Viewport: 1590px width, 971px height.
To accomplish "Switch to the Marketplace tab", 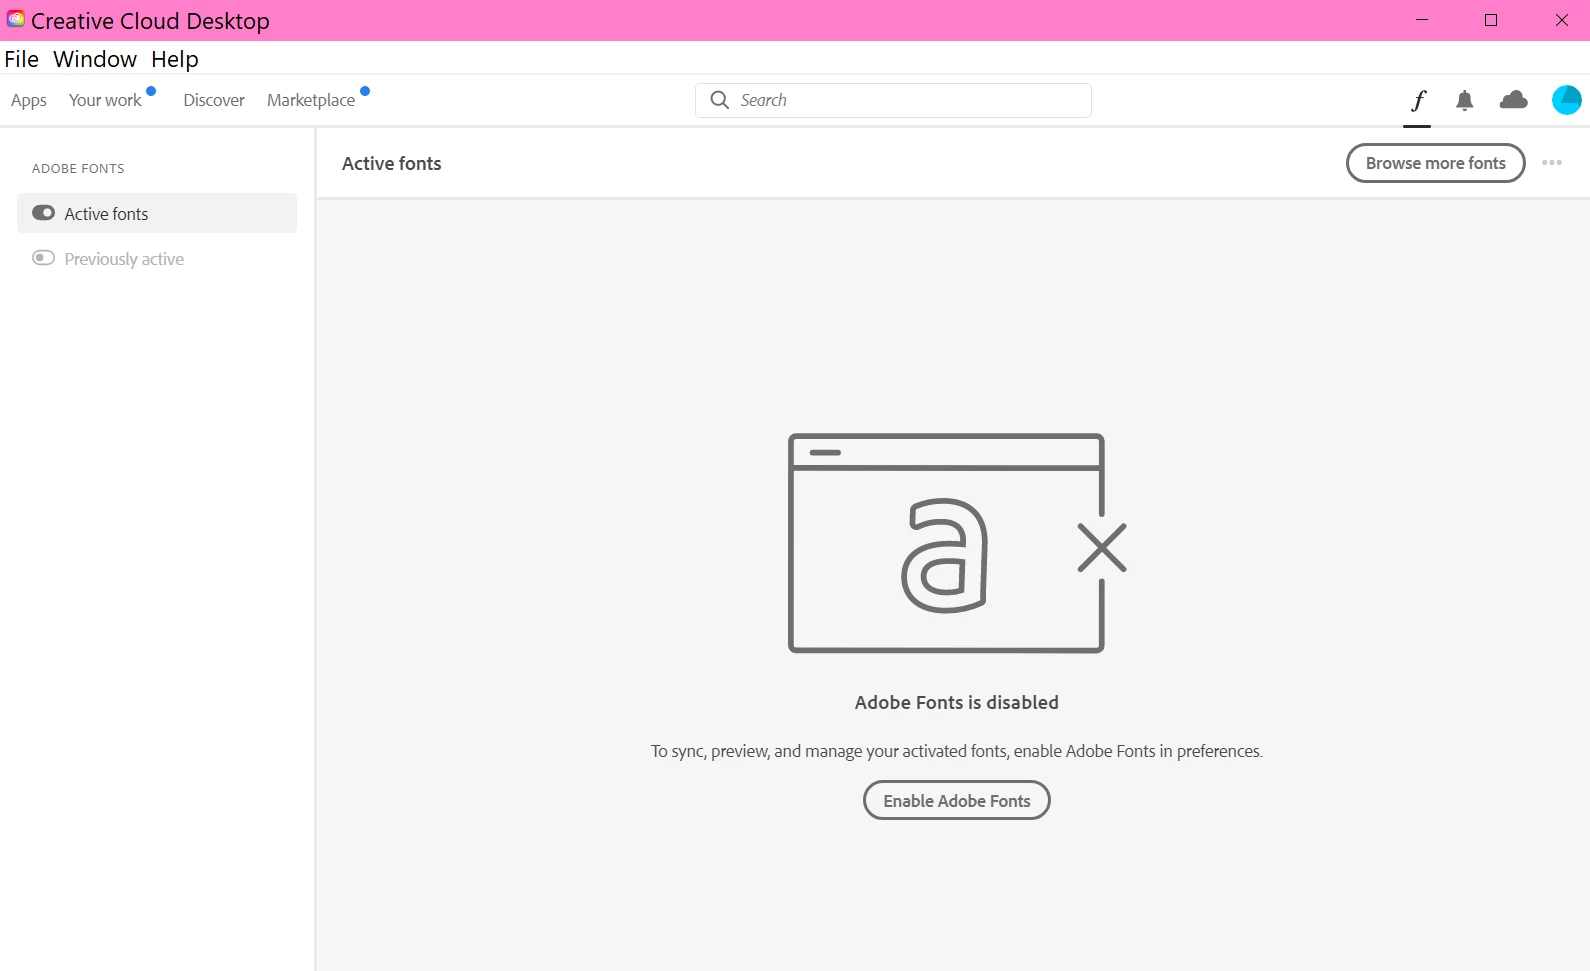I will (311, 100).
